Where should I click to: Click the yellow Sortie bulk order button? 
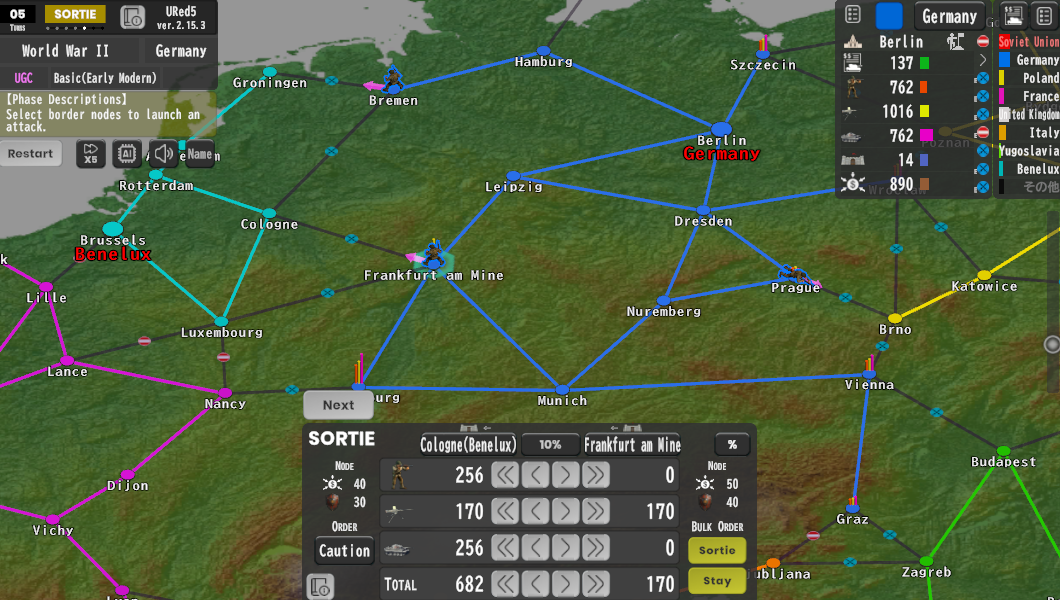717,550
